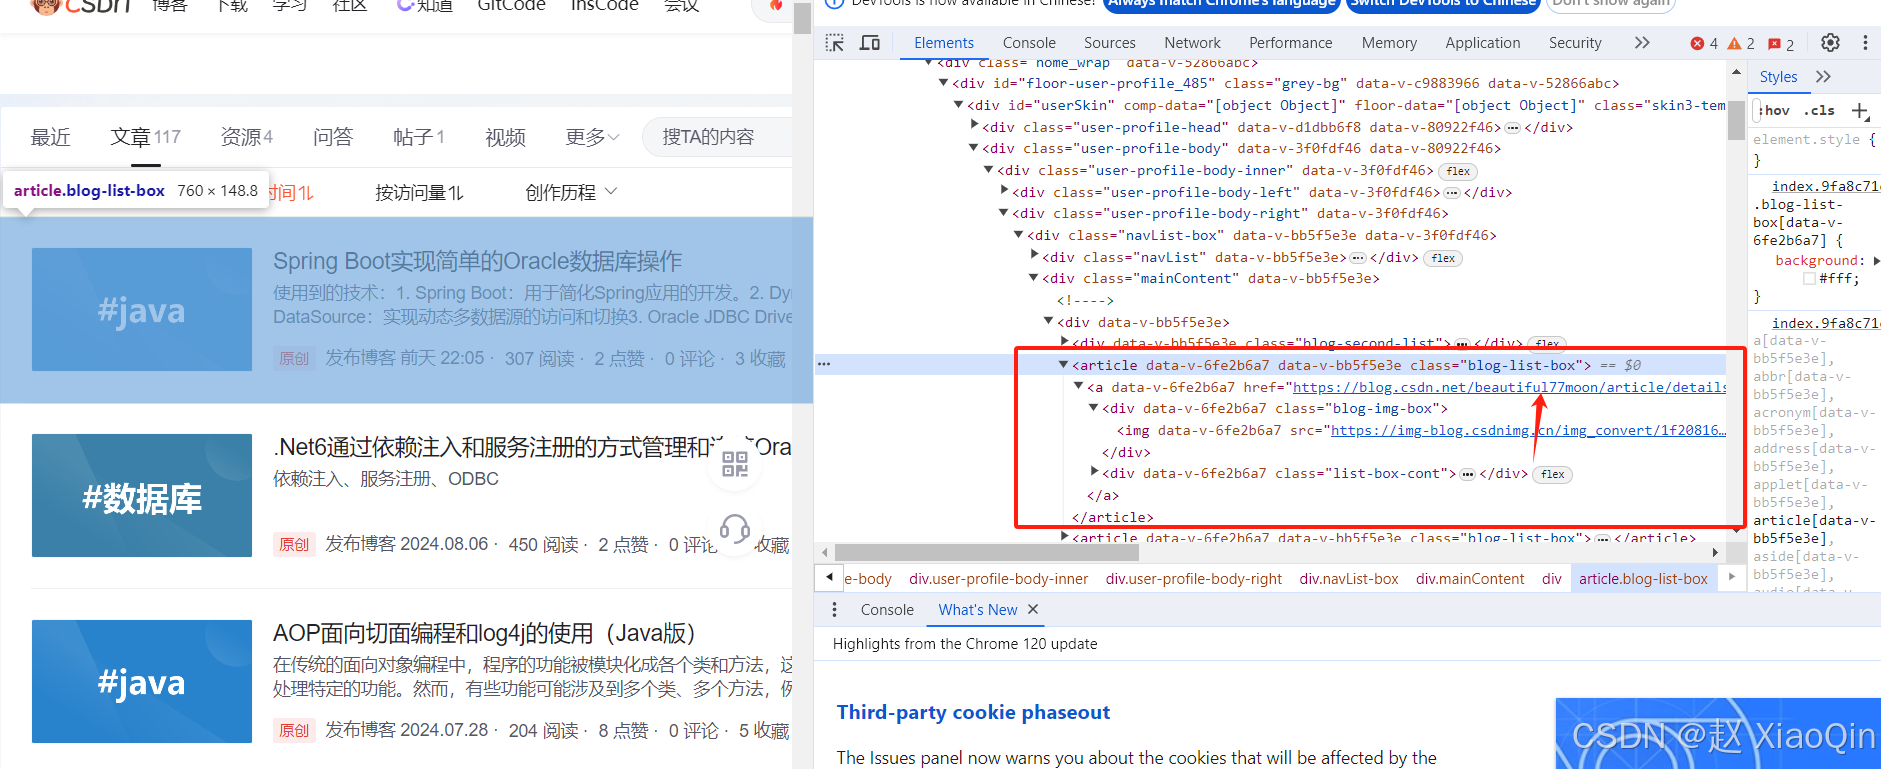Click the flex badge beside user-profile-body-inner div

pyautogui.click(x=1459, y=171)
